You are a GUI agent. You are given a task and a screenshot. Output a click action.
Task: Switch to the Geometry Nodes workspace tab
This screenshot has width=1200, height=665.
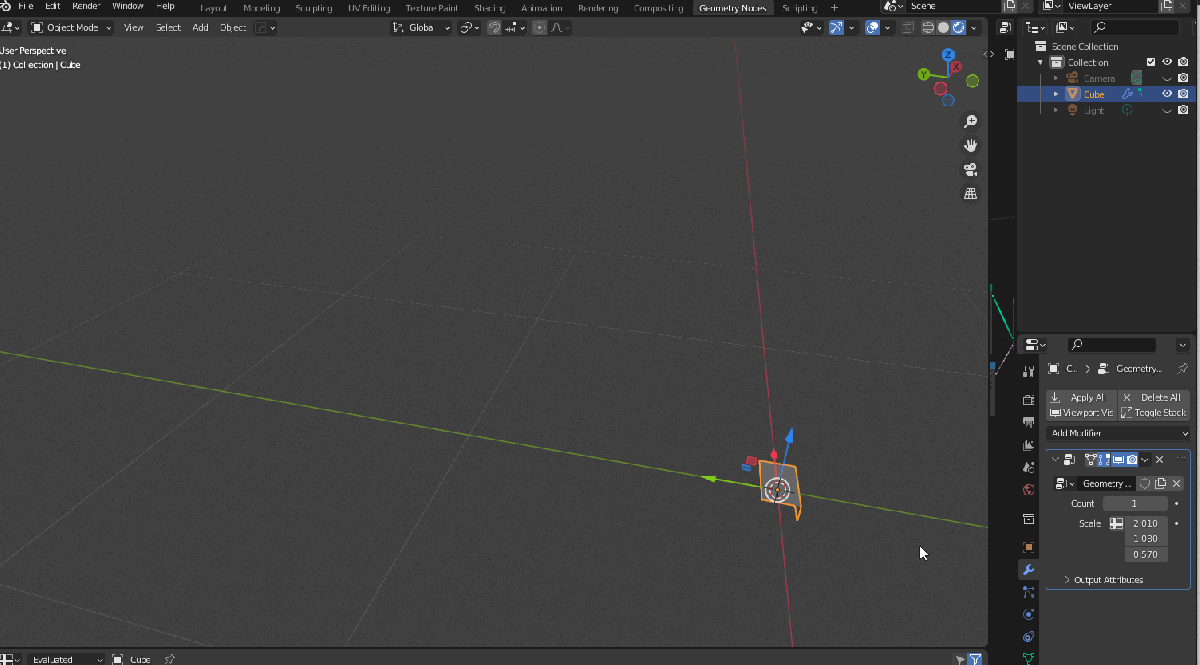click(732, 7)
